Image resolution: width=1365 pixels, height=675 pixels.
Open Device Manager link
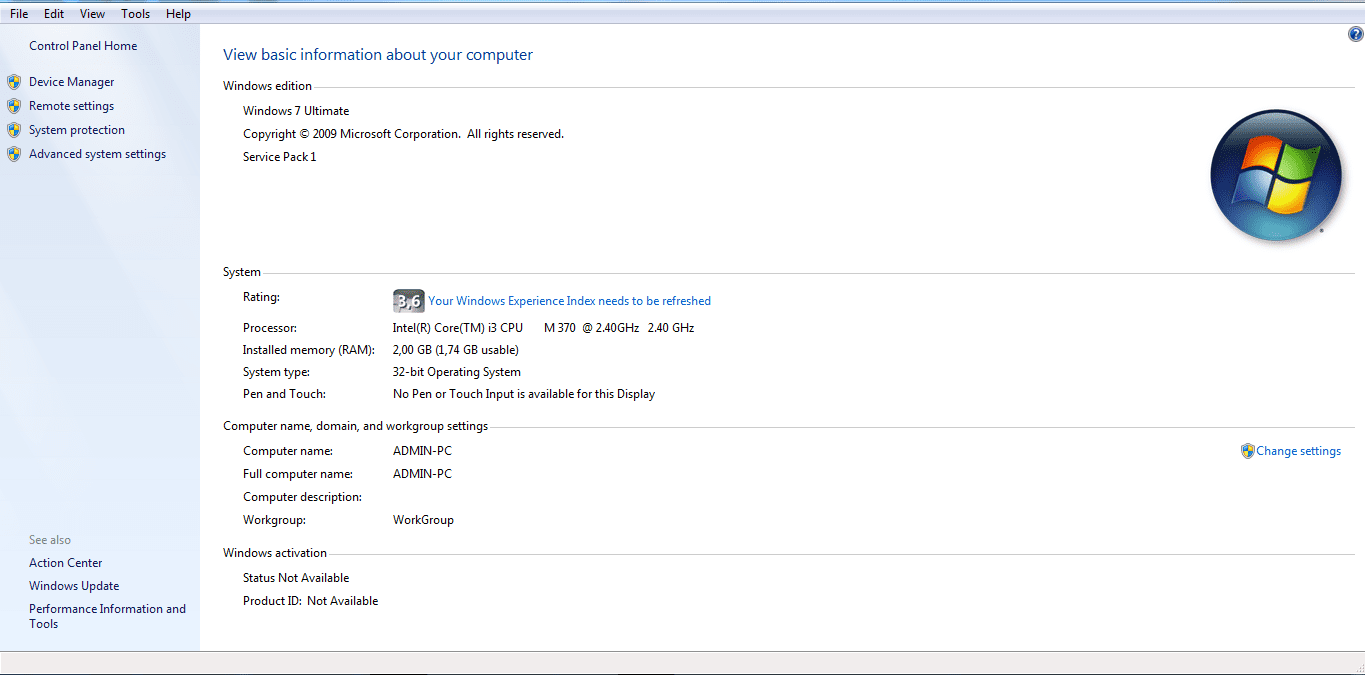(72, 82)
